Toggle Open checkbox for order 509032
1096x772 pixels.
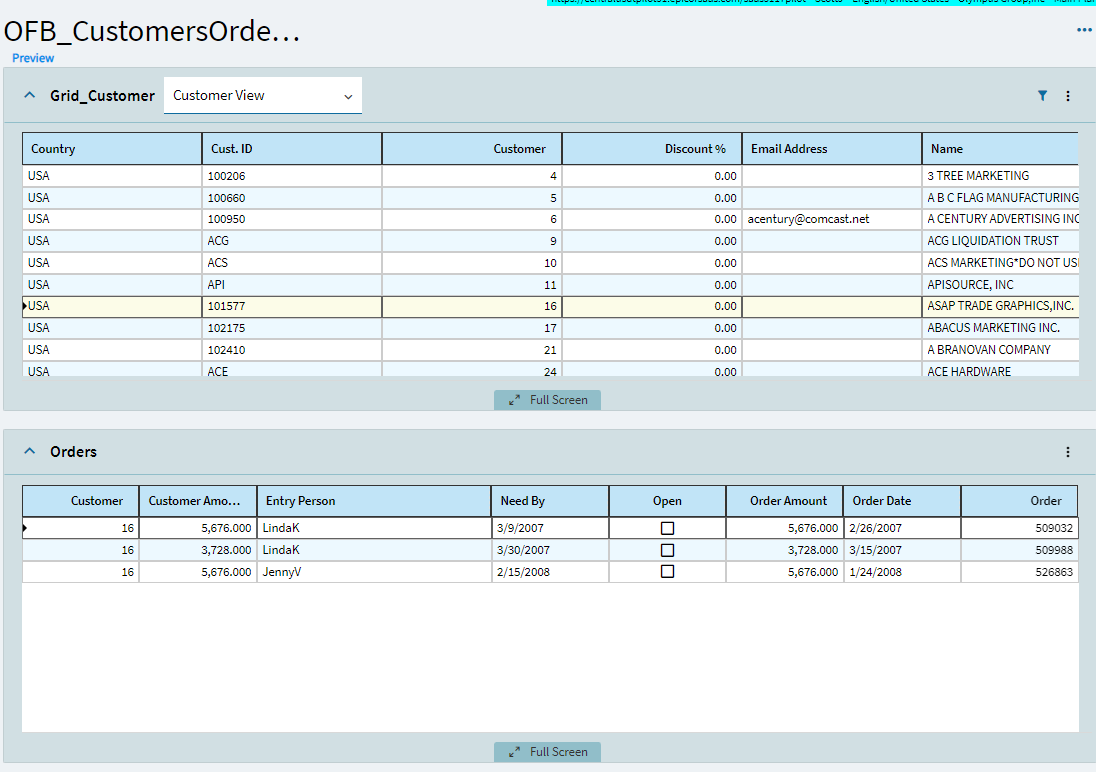[668, 528]
